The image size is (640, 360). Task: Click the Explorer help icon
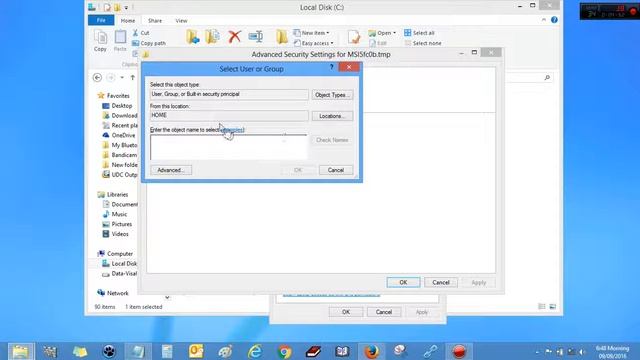pos(554,20)
